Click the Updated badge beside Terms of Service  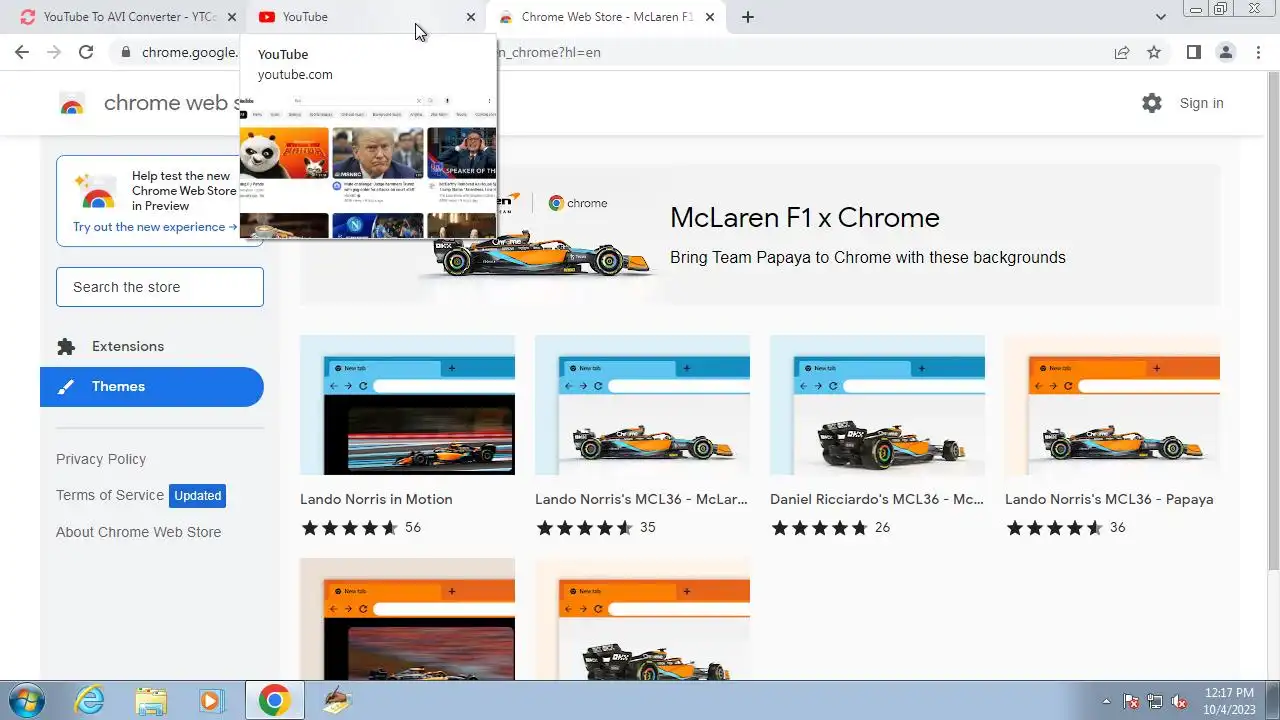tap(197, 495)
